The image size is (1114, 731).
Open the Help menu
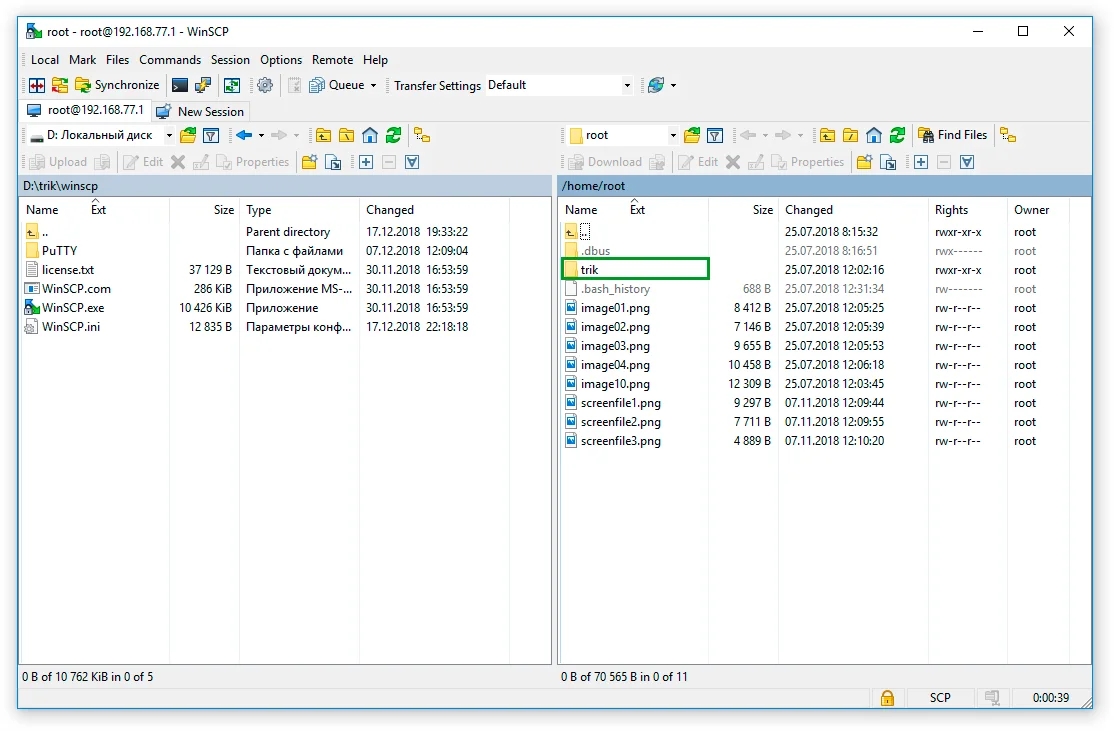(x=375, y=60)
